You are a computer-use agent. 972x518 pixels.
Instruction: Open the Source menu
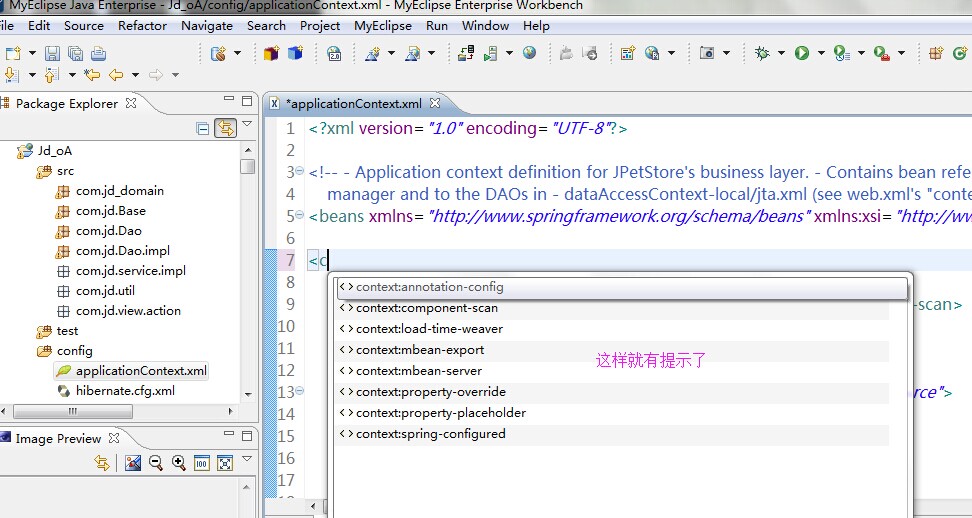point(84,25)
